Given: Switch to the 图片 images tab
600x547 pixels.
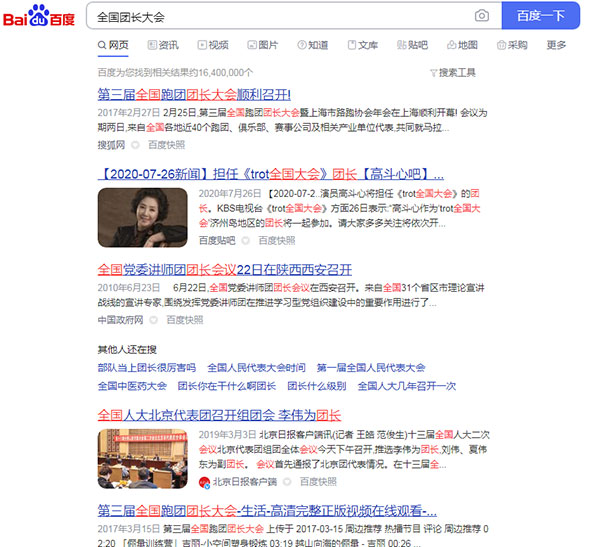Looking at the screenshot, I should [x=262, y=45].
